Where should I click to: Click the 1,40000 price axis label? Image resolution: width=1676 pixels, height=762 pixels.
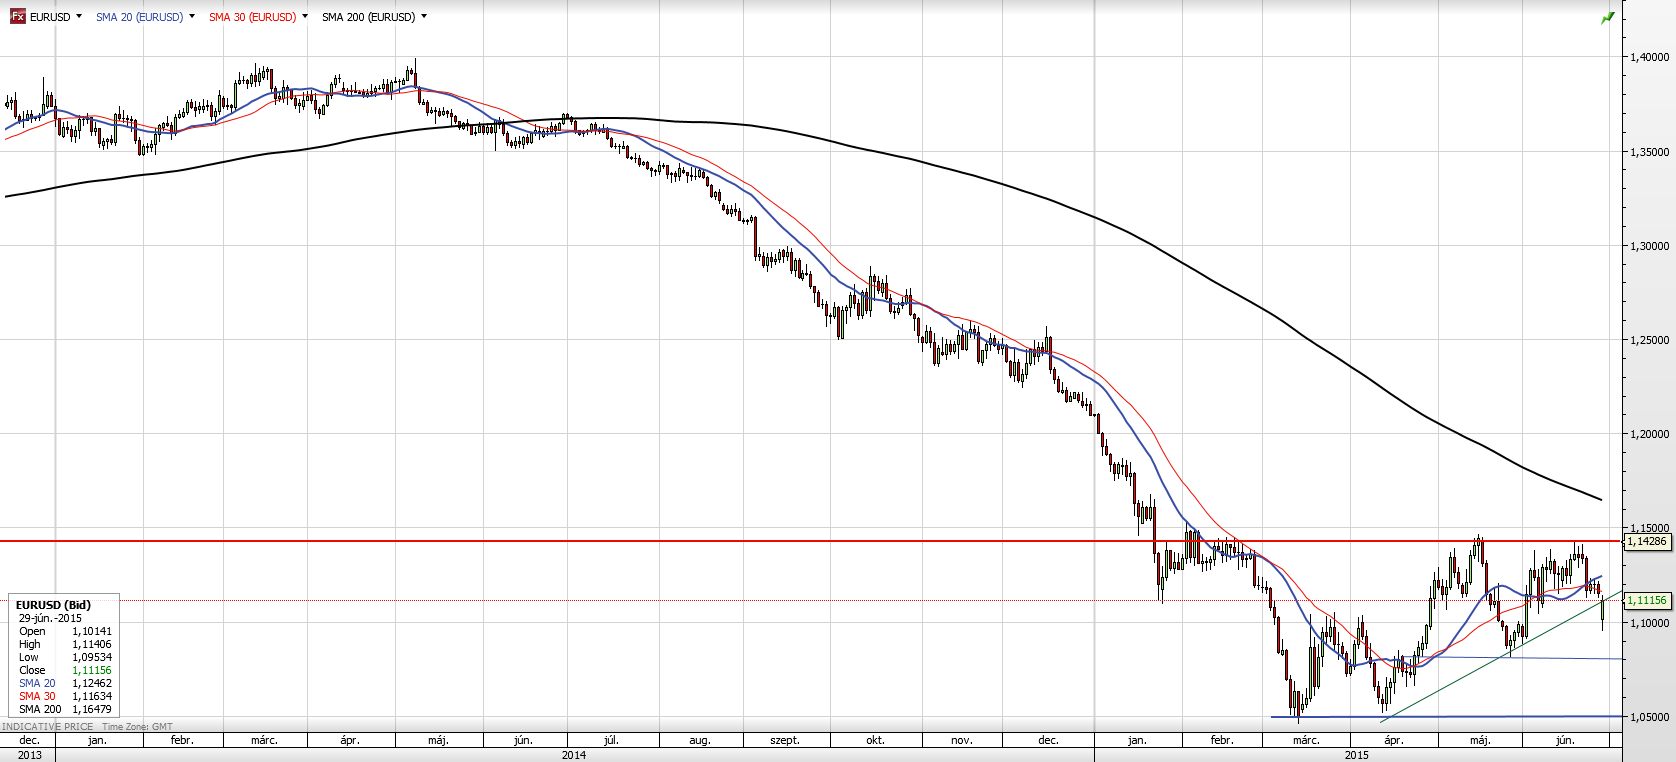1650,58
